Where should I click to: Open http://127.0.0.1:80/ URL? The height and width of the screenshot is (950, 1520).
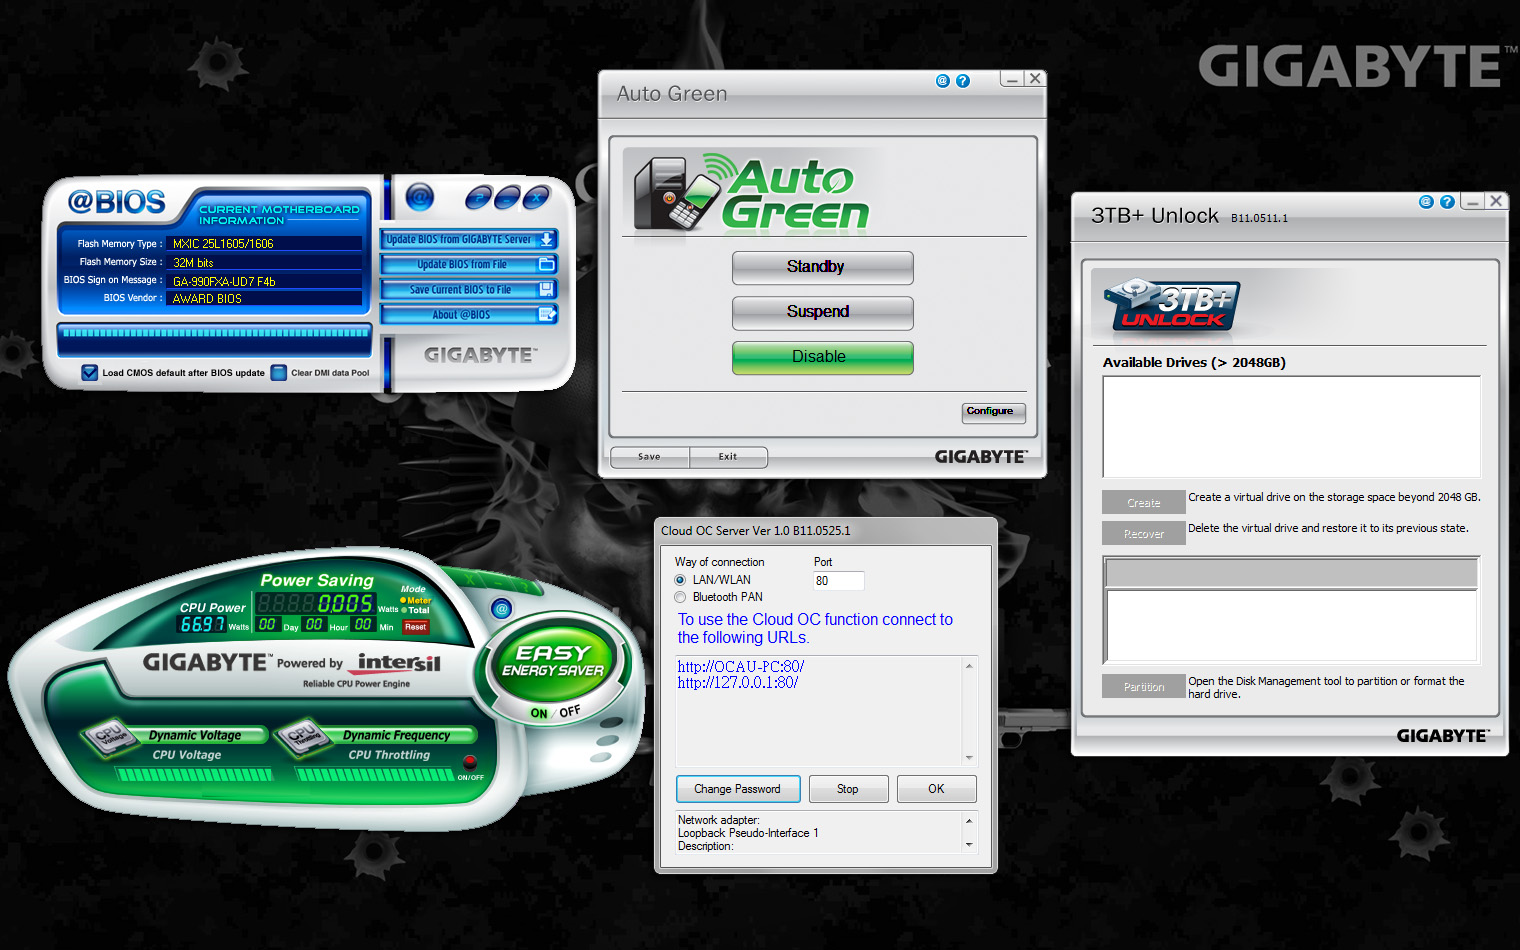pos(738,683)
